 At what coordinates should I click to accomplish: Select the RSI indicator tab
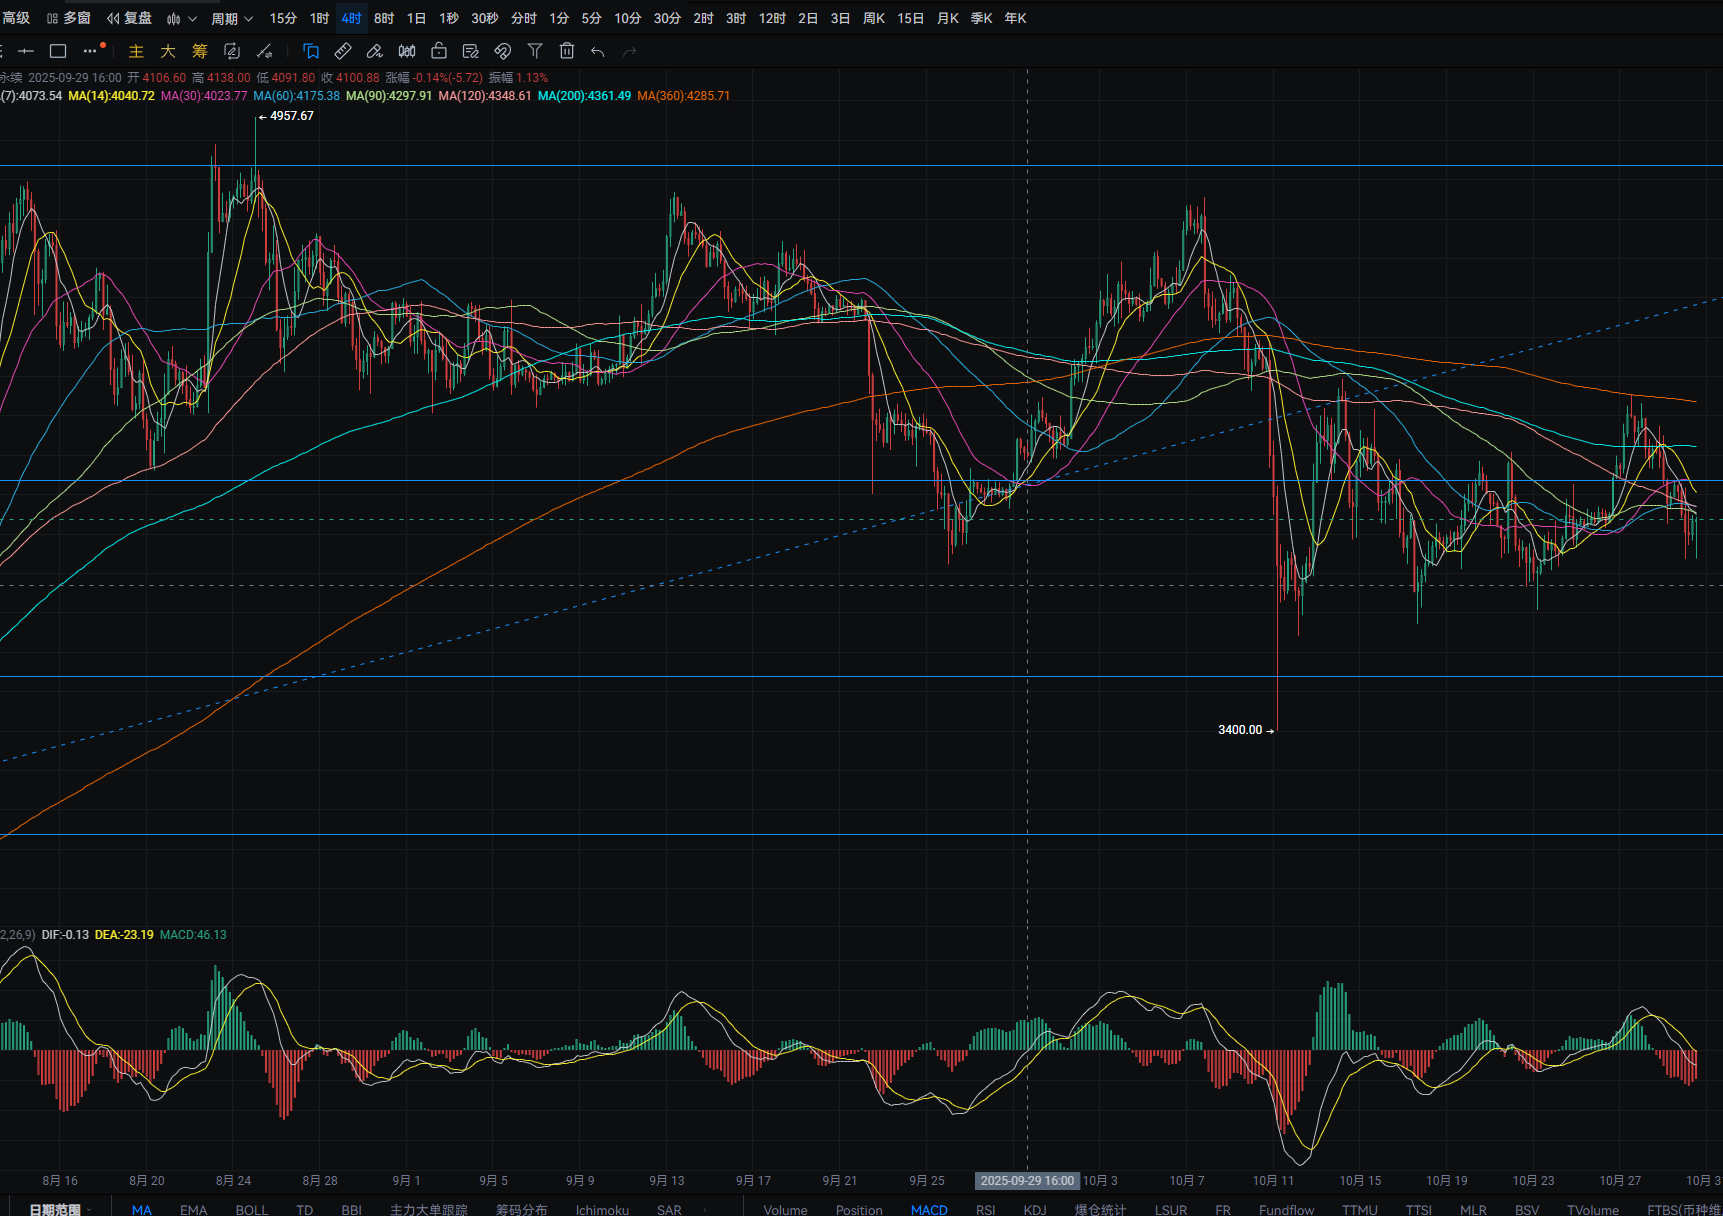pyautogui.click(x=985, y=1209)
